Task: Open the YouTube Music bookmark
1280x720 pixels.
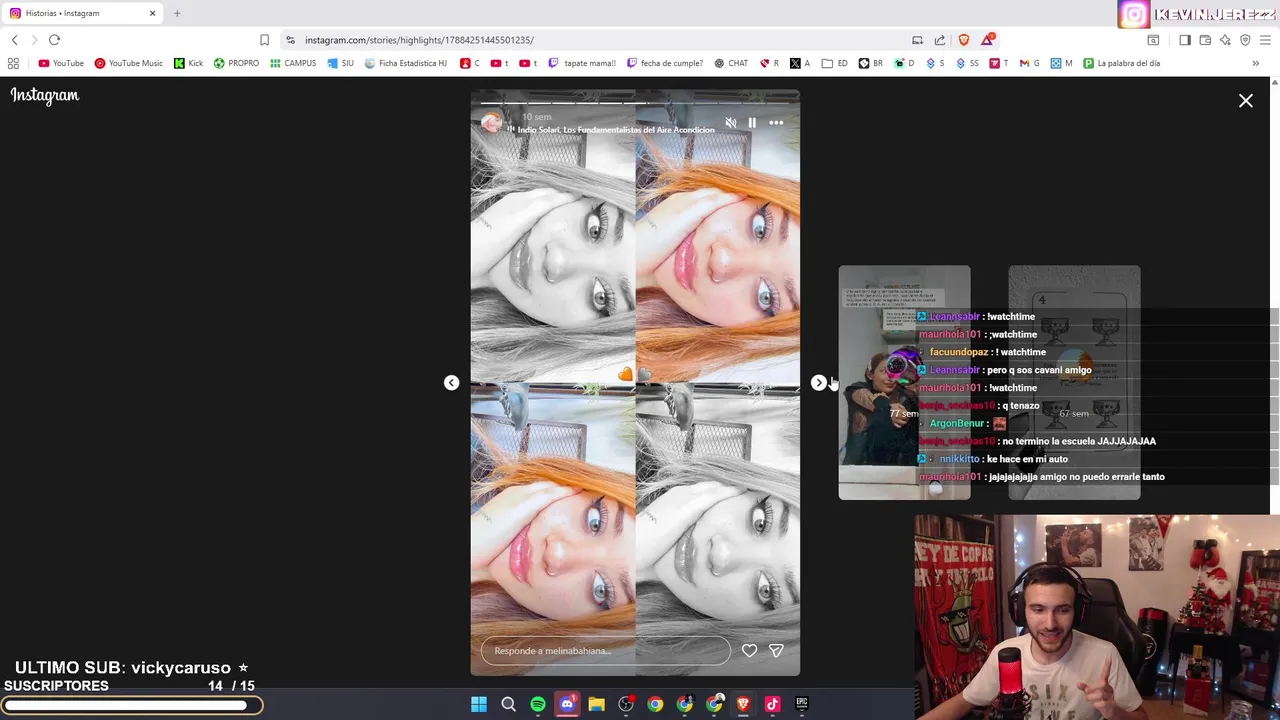Action: pos(128,63)
